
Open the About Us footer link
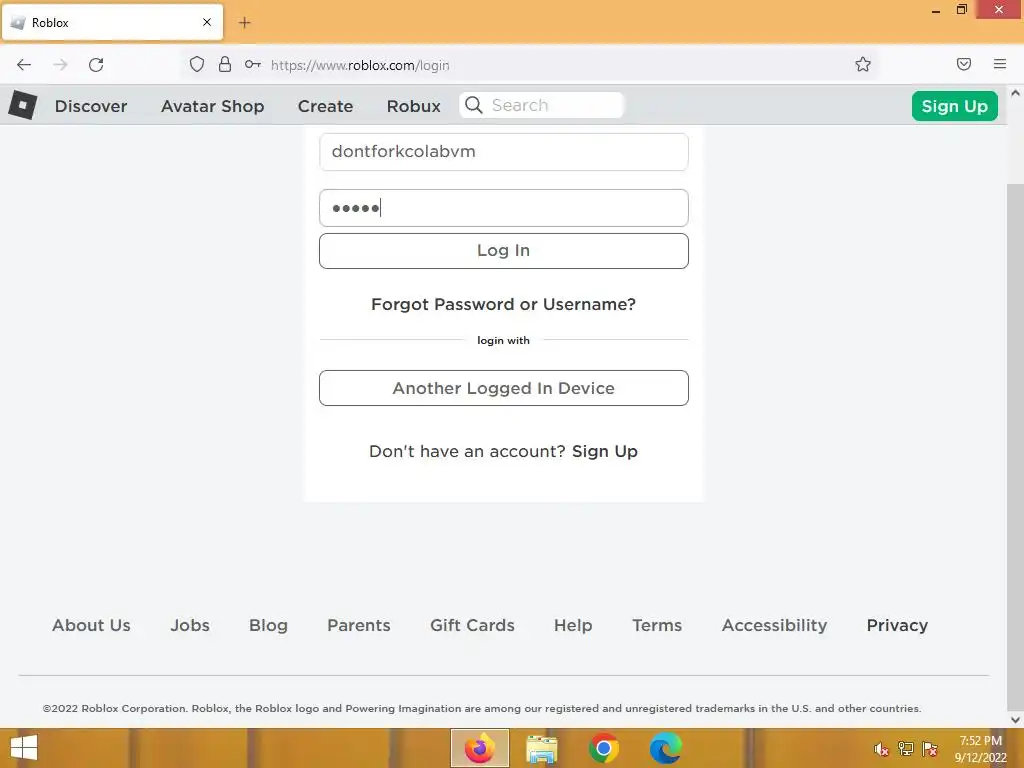click(x=91, y=625)
